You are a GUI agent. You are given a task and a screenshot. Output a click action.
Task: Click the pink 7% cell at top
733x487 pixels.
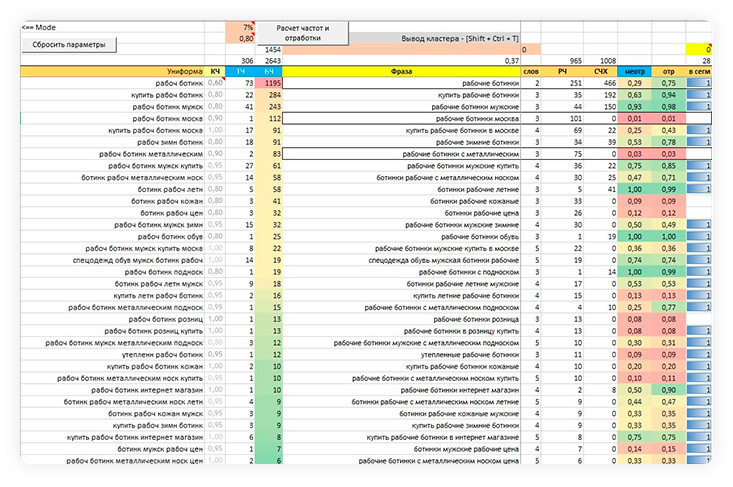(x=241, y=27)
